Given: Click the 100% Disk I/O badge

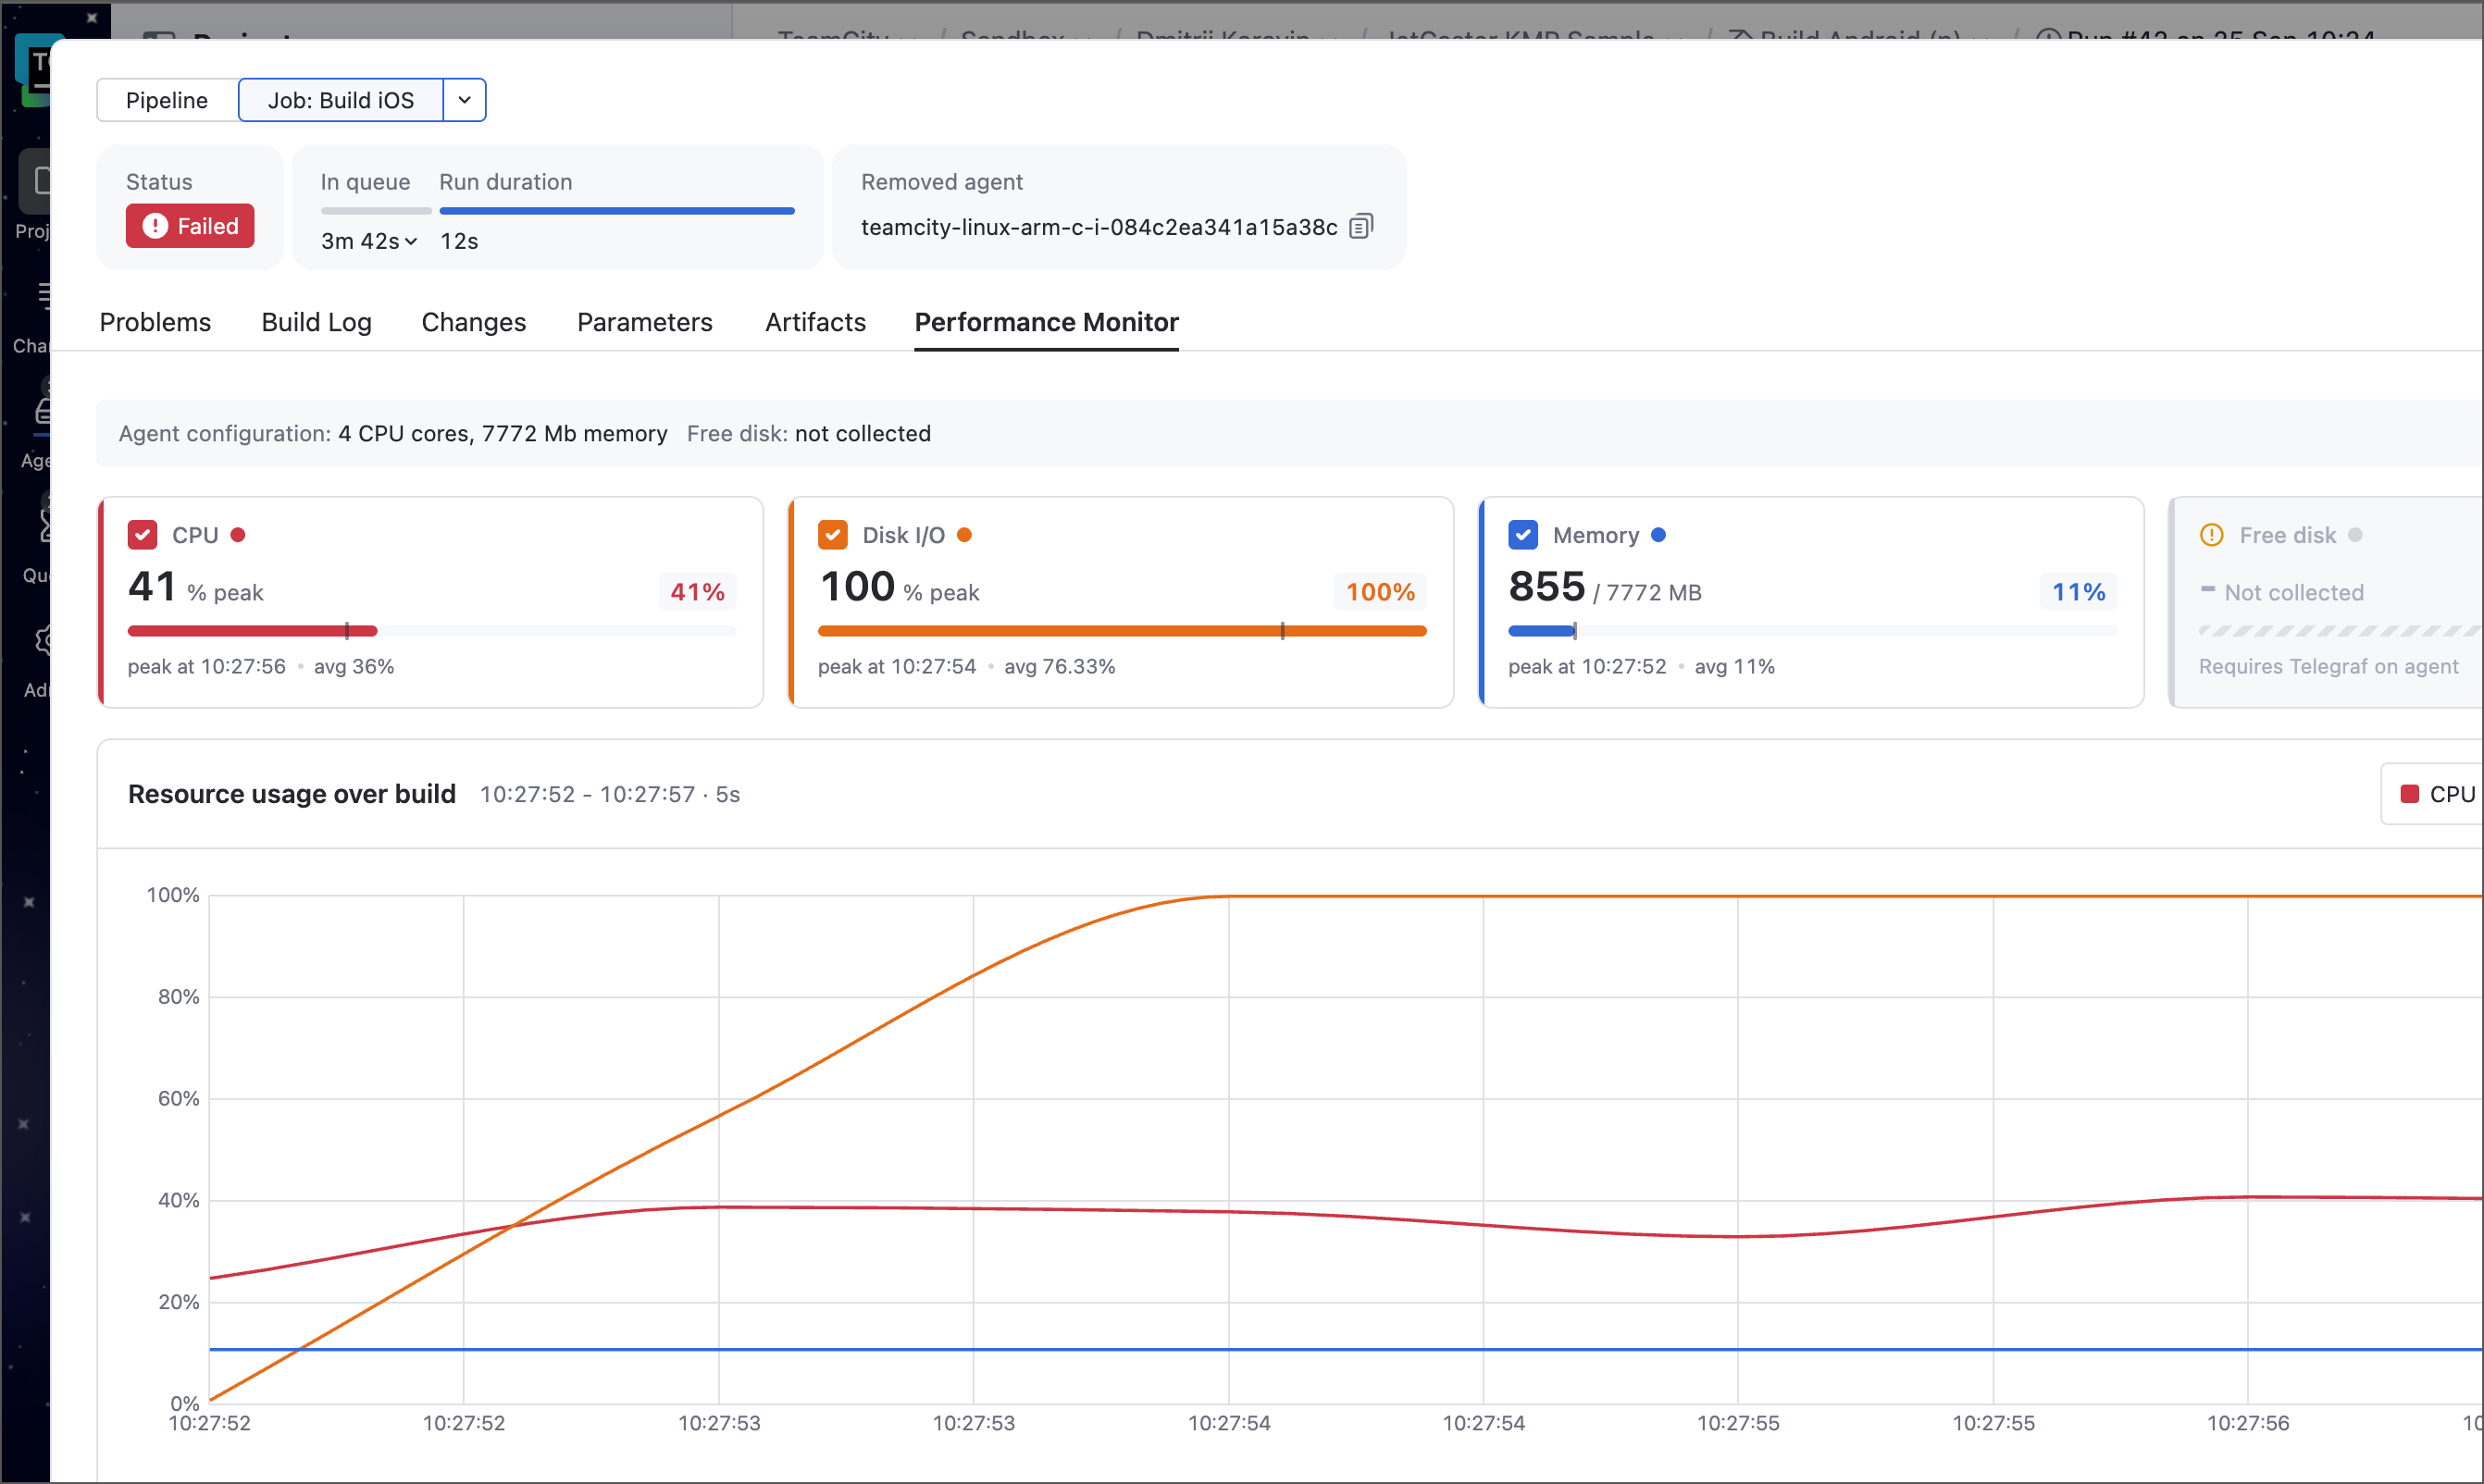Looking at the screenshot, I should [x=1380, y=592].
